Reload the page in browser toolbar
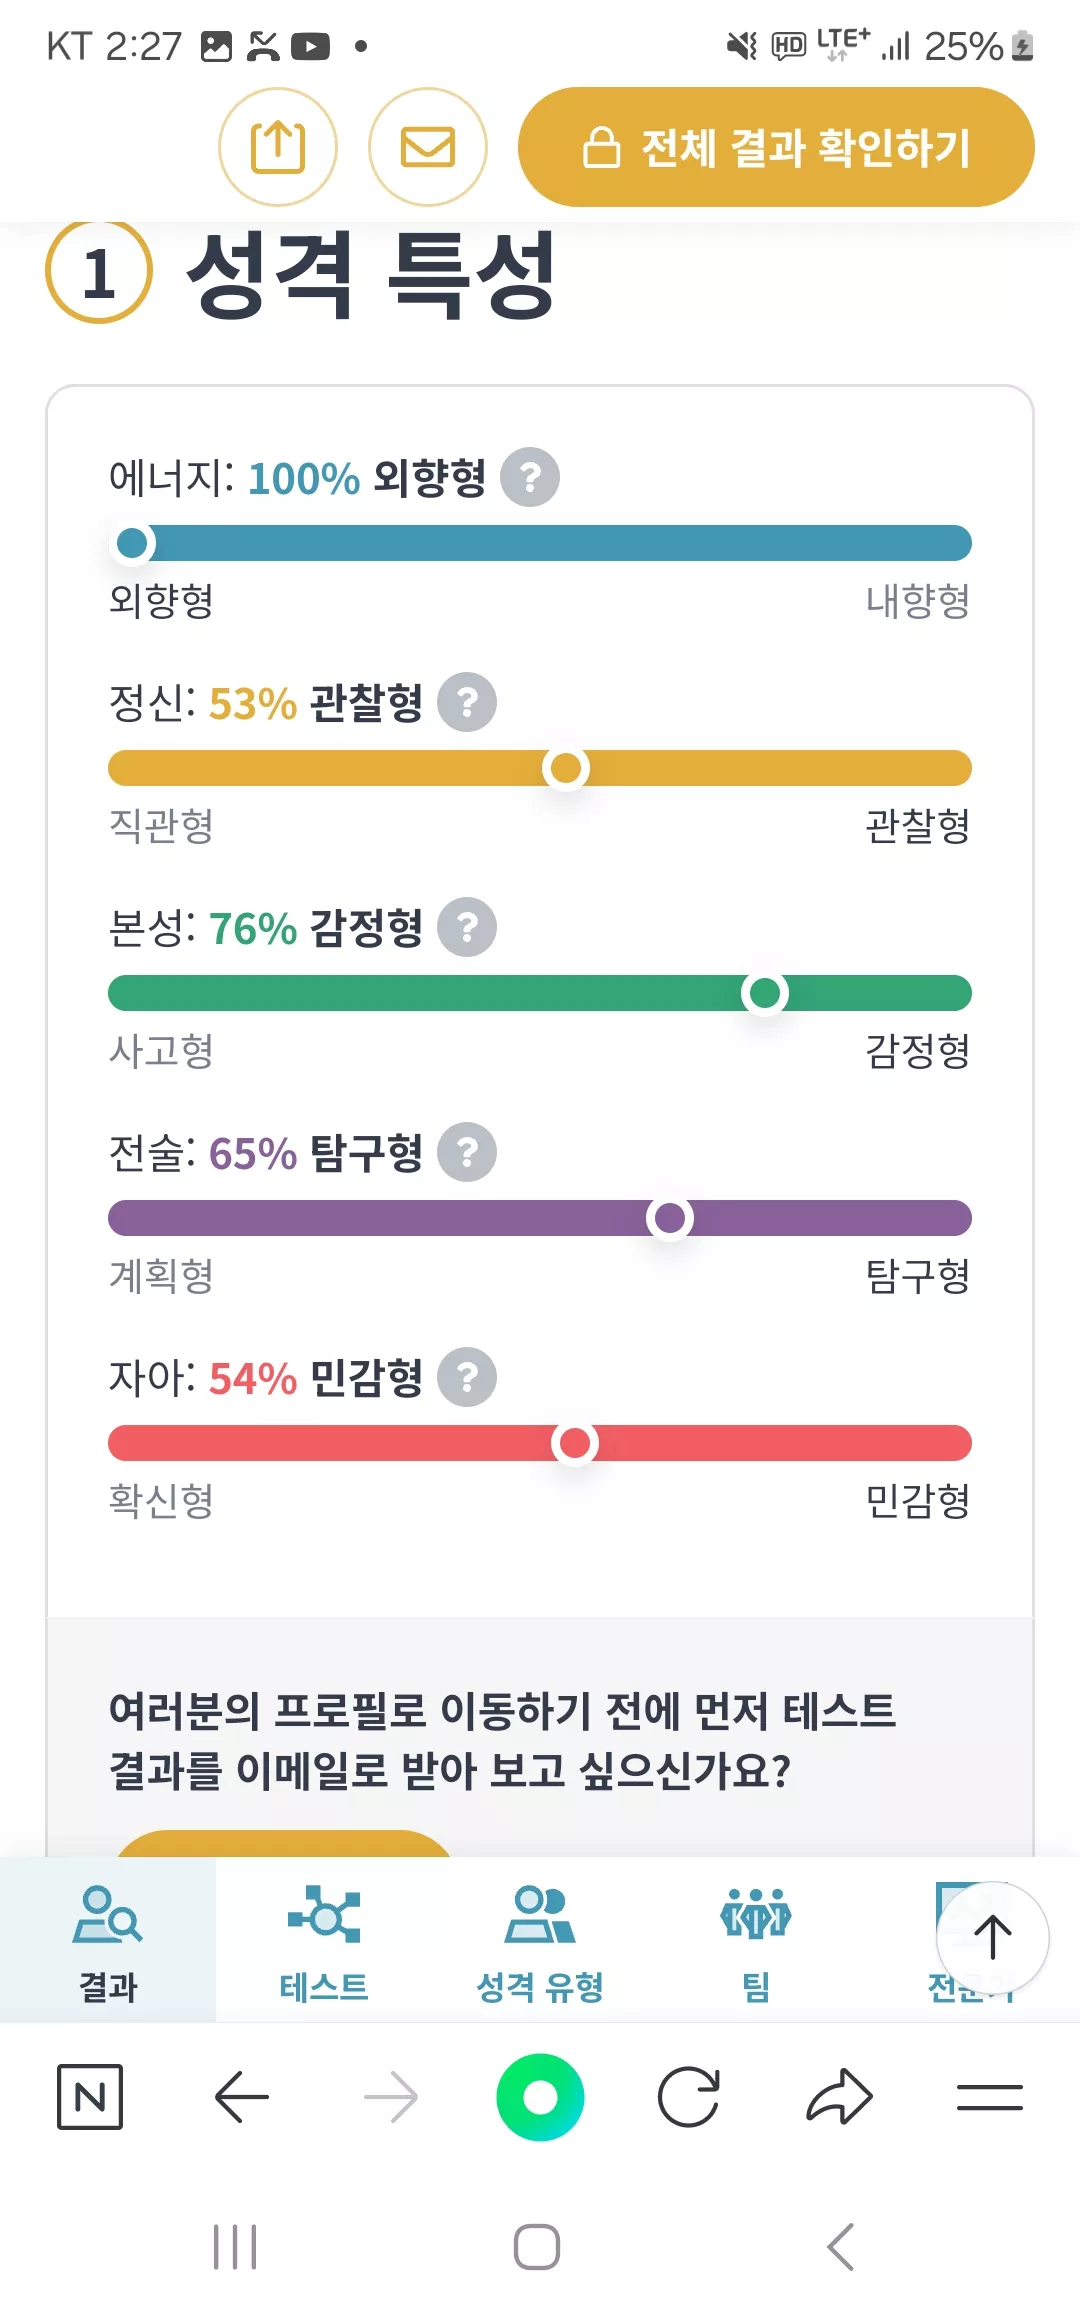The height and width of the screenshot is (2316, 1080). [689, 2097]
